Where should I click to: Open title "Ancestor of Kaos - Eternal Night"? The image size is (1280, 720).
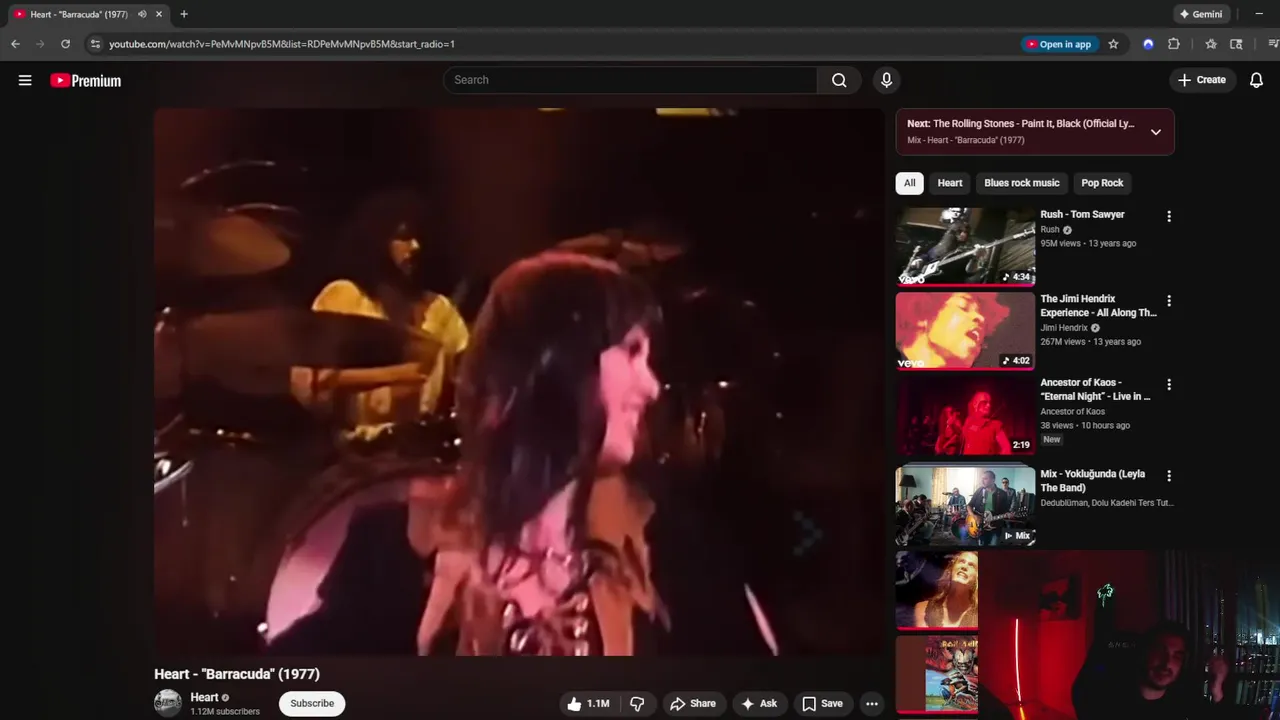[x=1095, y=389]
